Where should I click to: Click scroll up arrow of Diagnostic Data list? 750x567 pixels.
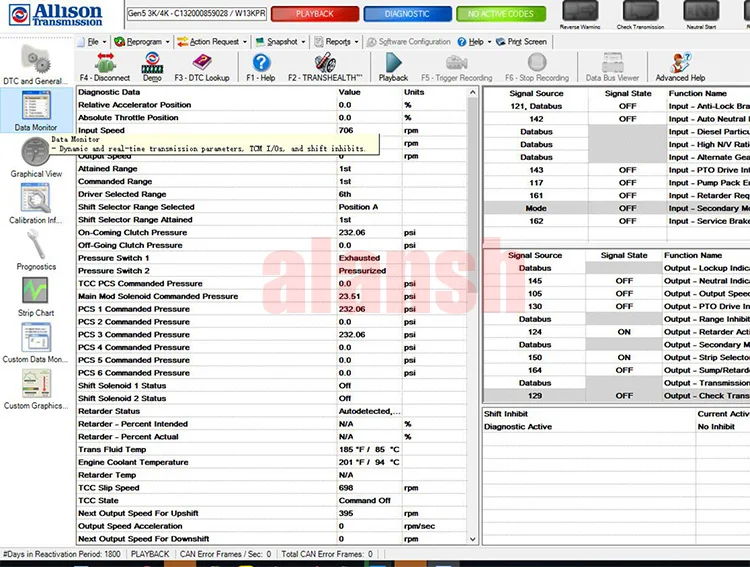pyautogui.click(x=473, y=92)
